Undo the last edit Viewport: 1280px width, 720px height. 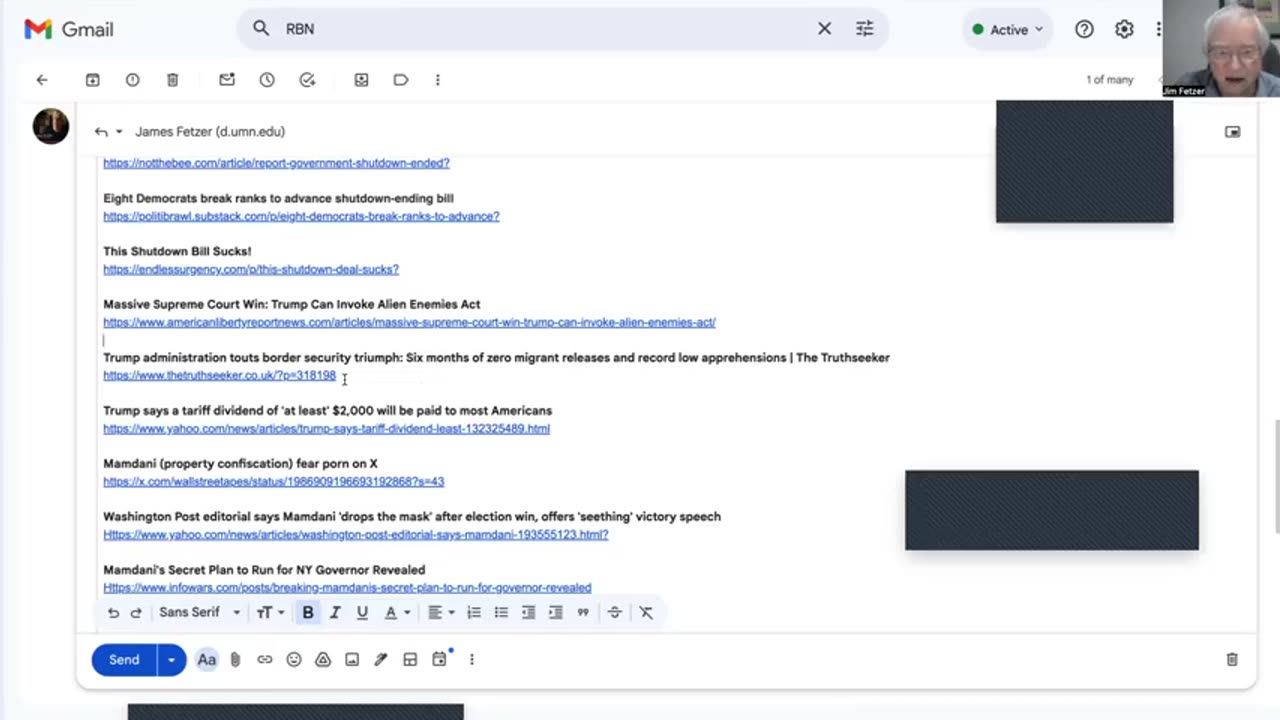click(x=113, y=613)
